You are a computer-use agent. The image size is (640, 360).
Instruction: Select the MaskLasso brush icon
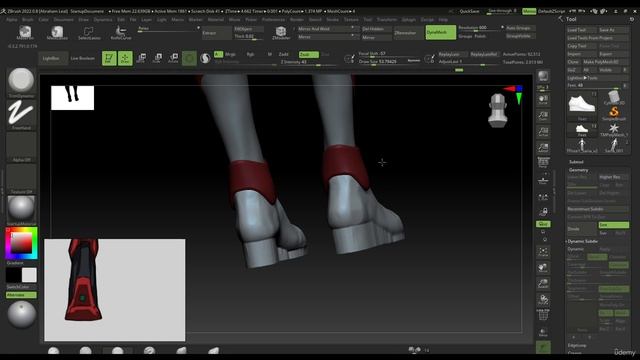pyautogui.click(x=57, y=33)
